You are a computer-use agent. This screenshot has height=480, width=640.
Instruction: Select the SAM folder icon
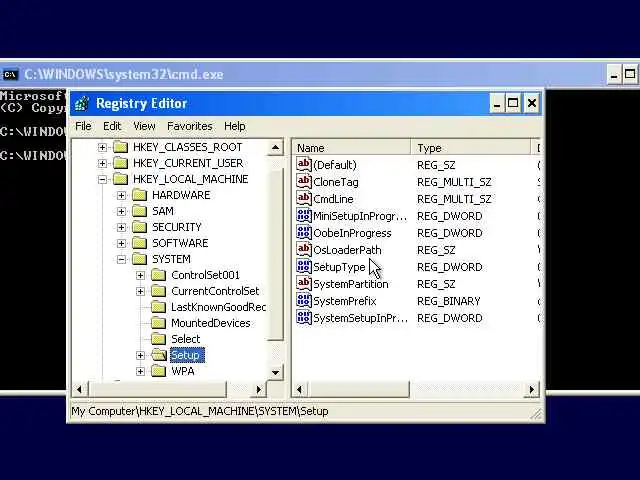(x=140, y=211)
